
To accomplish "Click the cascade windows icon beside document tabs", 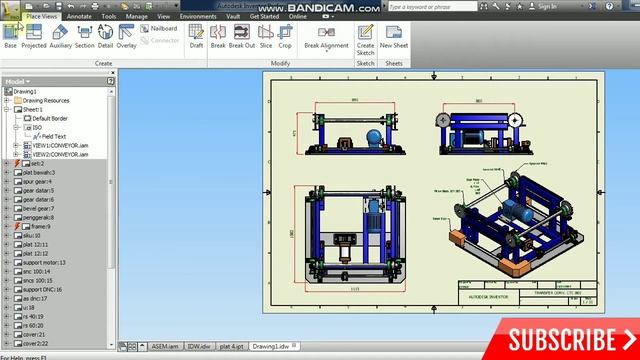I will point(122,347).
